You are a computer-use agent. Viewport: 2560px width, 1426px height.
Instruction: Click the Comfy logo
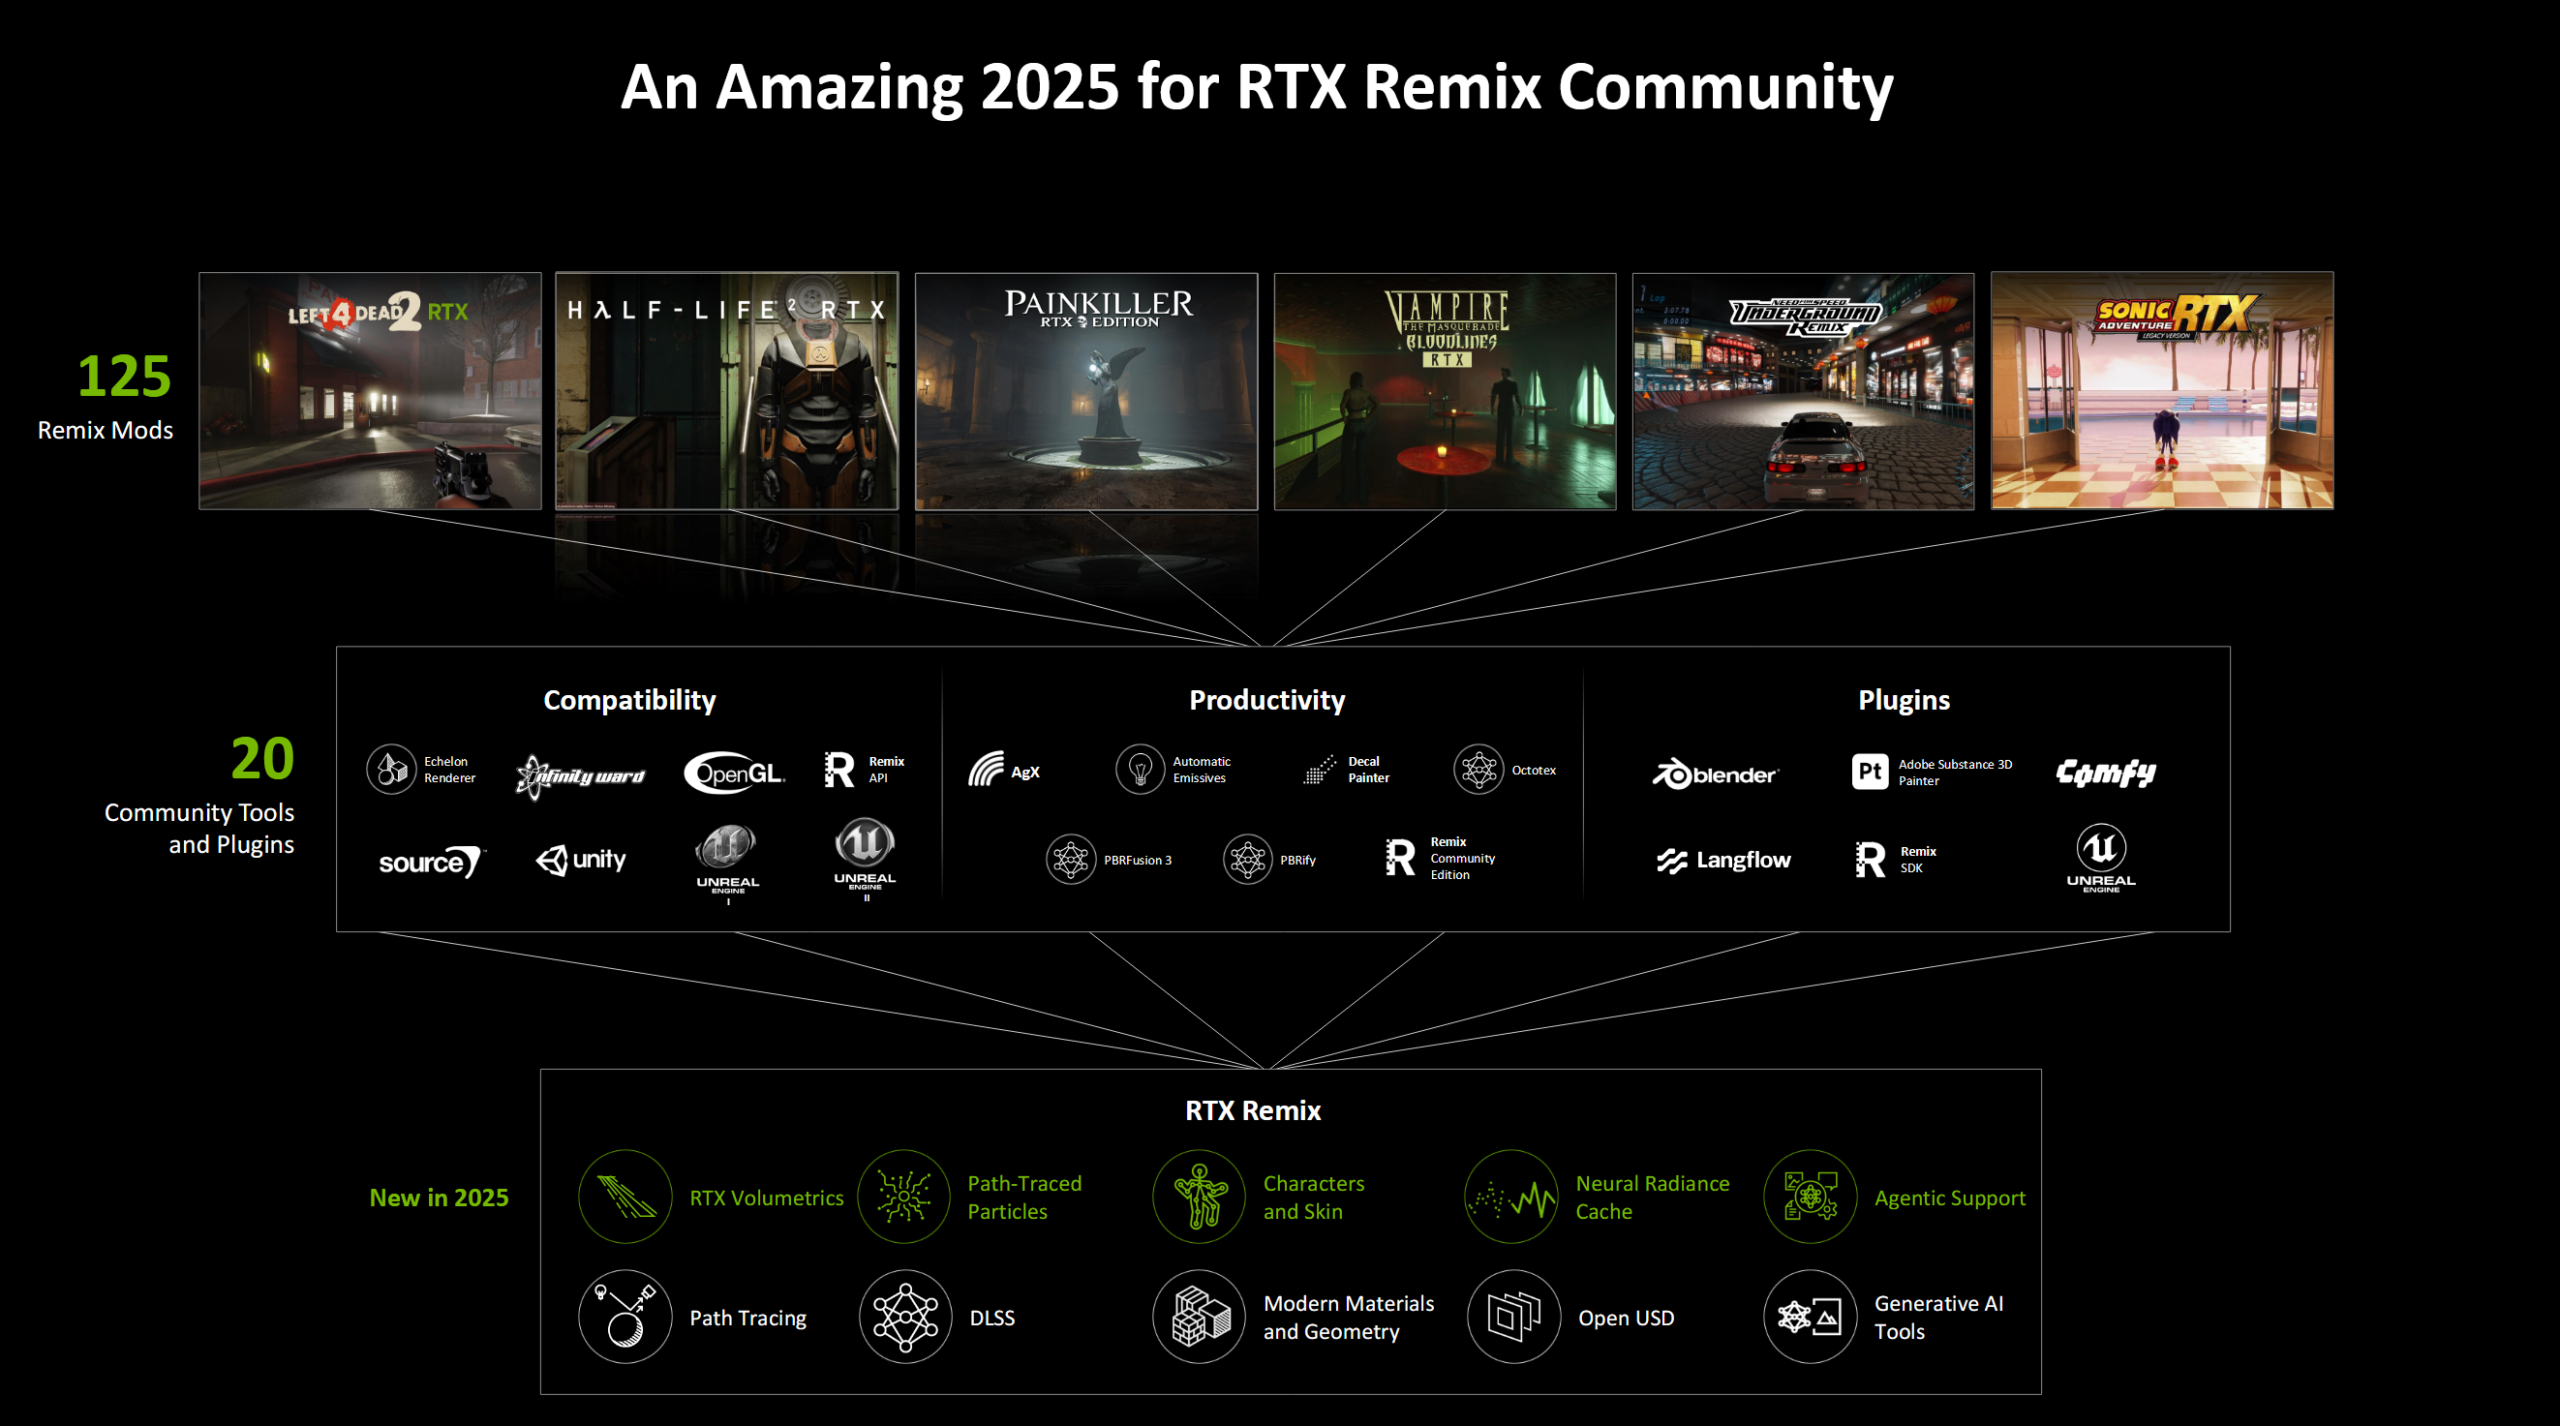(2105, 772)
